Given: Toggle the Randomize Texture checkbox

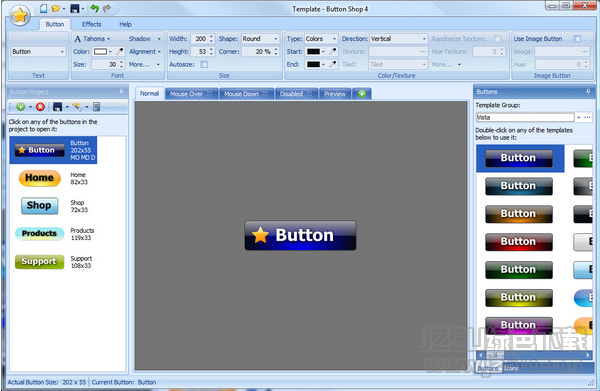Looking at the screenshot, I should tap(497, 39).
